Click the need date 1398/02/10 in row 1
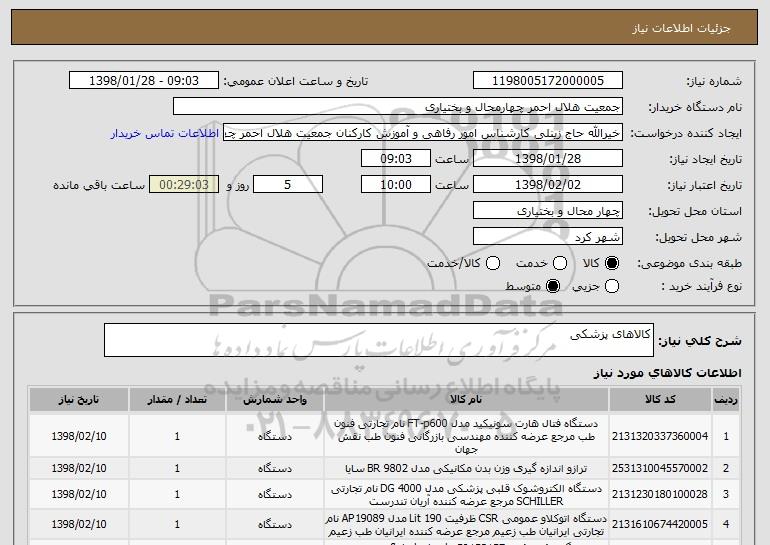This screenshot has width=770, height=545. tap(79, 436)
